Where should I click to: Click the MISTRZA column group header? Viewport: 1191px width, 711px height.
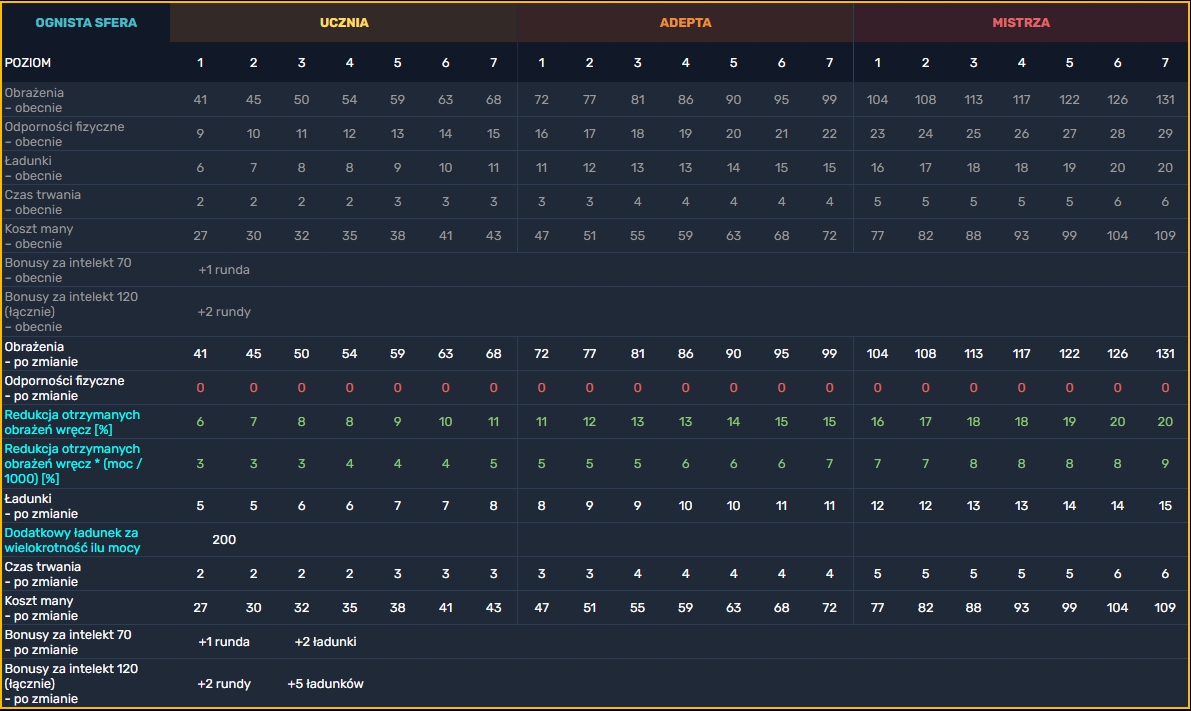(1021, 23)
